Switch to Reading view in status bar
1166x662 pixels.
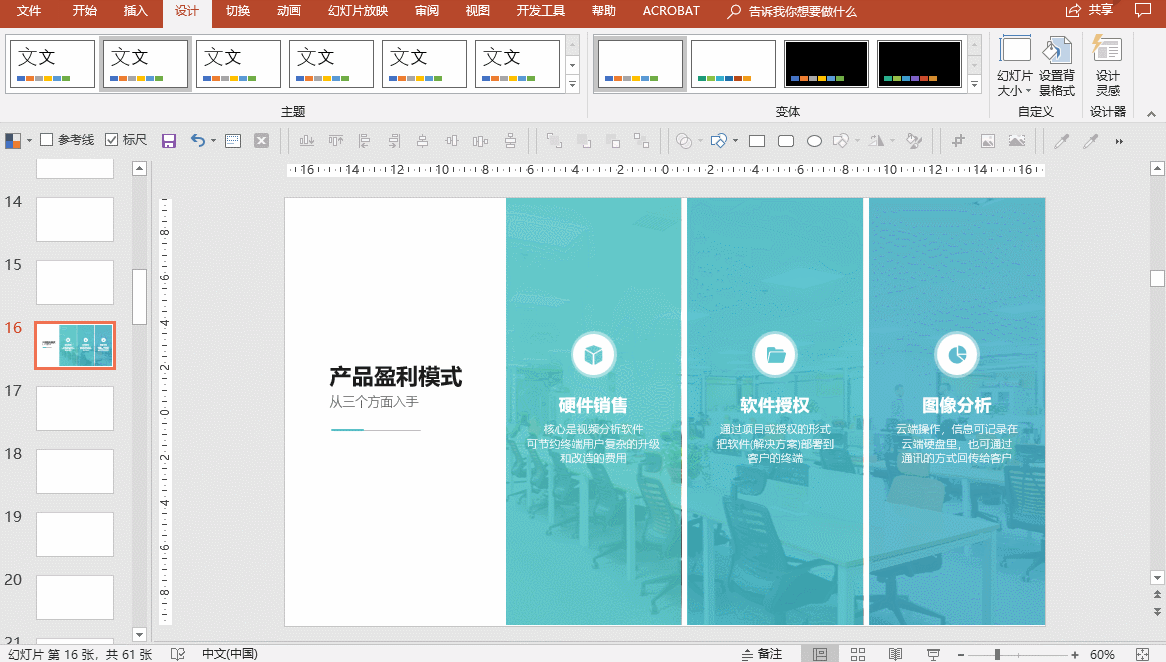894,654
